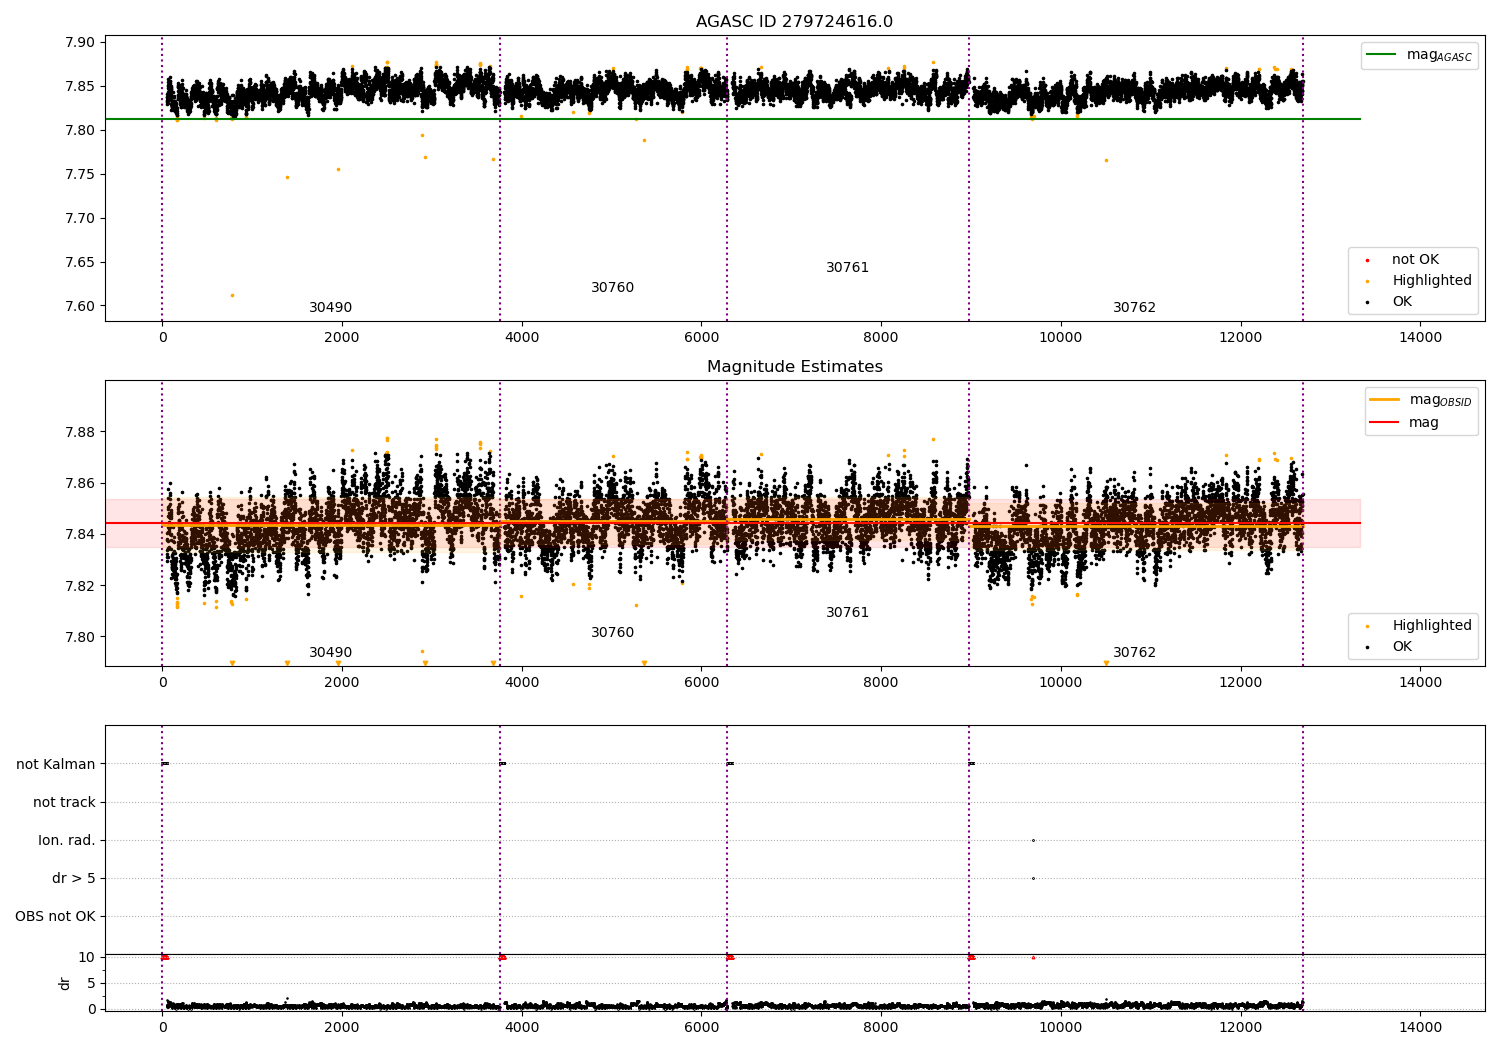Click the 'not track' axis label
Viewport: 1500px width, 1050px height.
coord(64,802)
